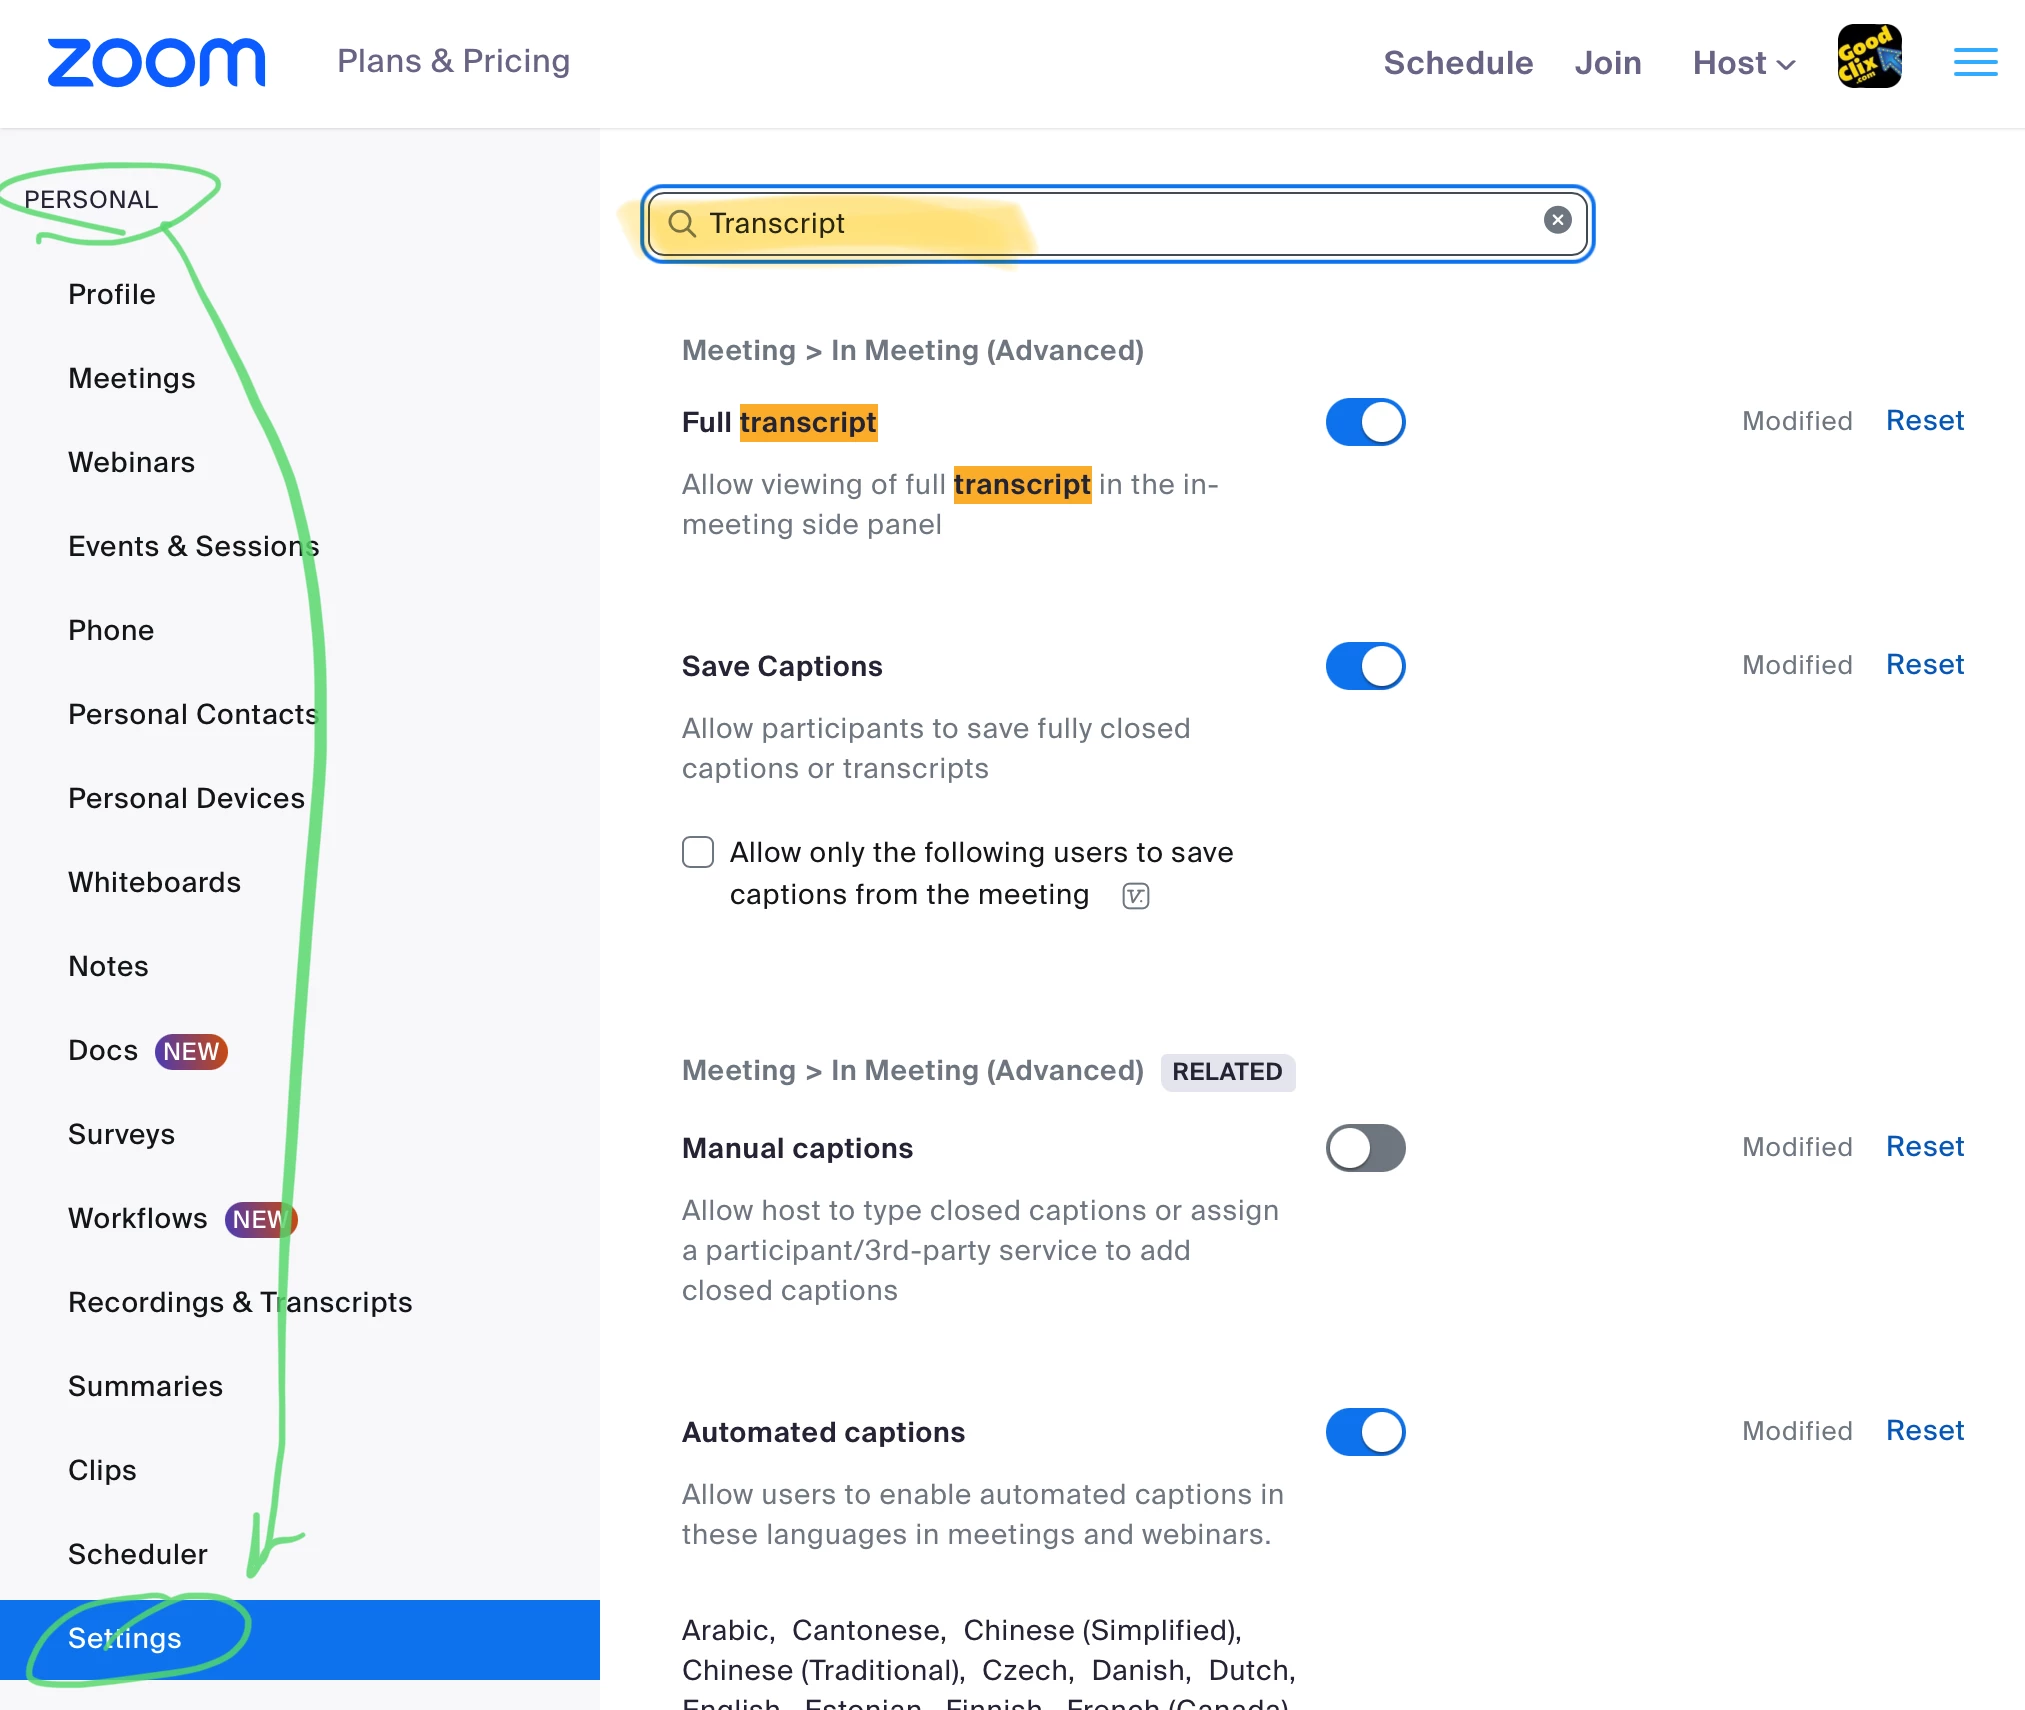This screenshot has height=1710, width=2025.
Task: Go to Plans & Pricing
Action: pos(453,61)
